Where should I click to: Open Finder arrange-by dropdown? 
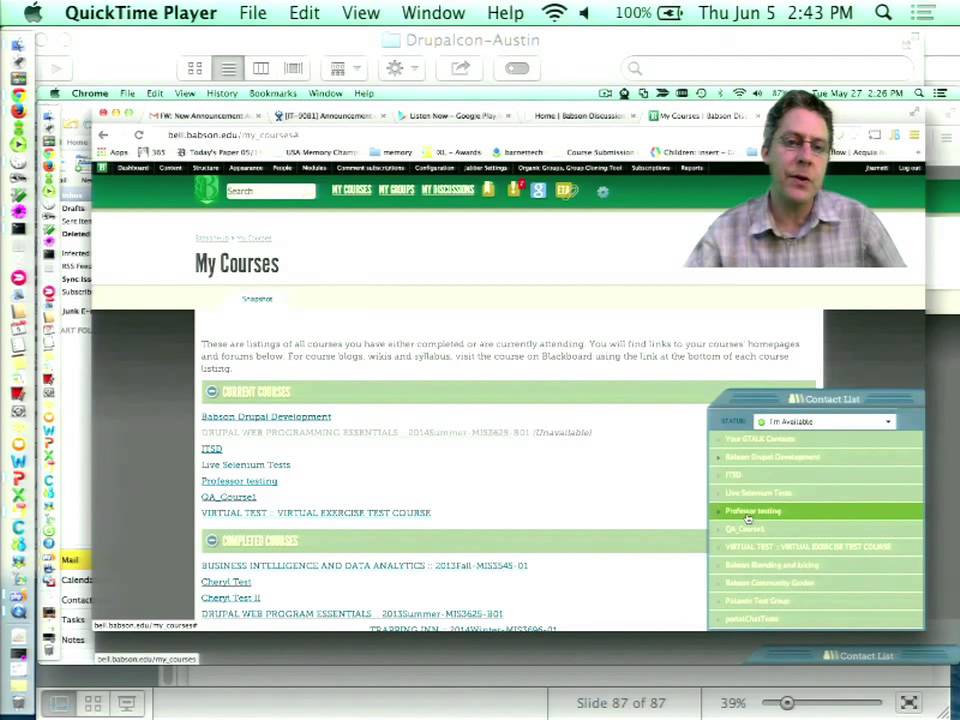[345, 68]
